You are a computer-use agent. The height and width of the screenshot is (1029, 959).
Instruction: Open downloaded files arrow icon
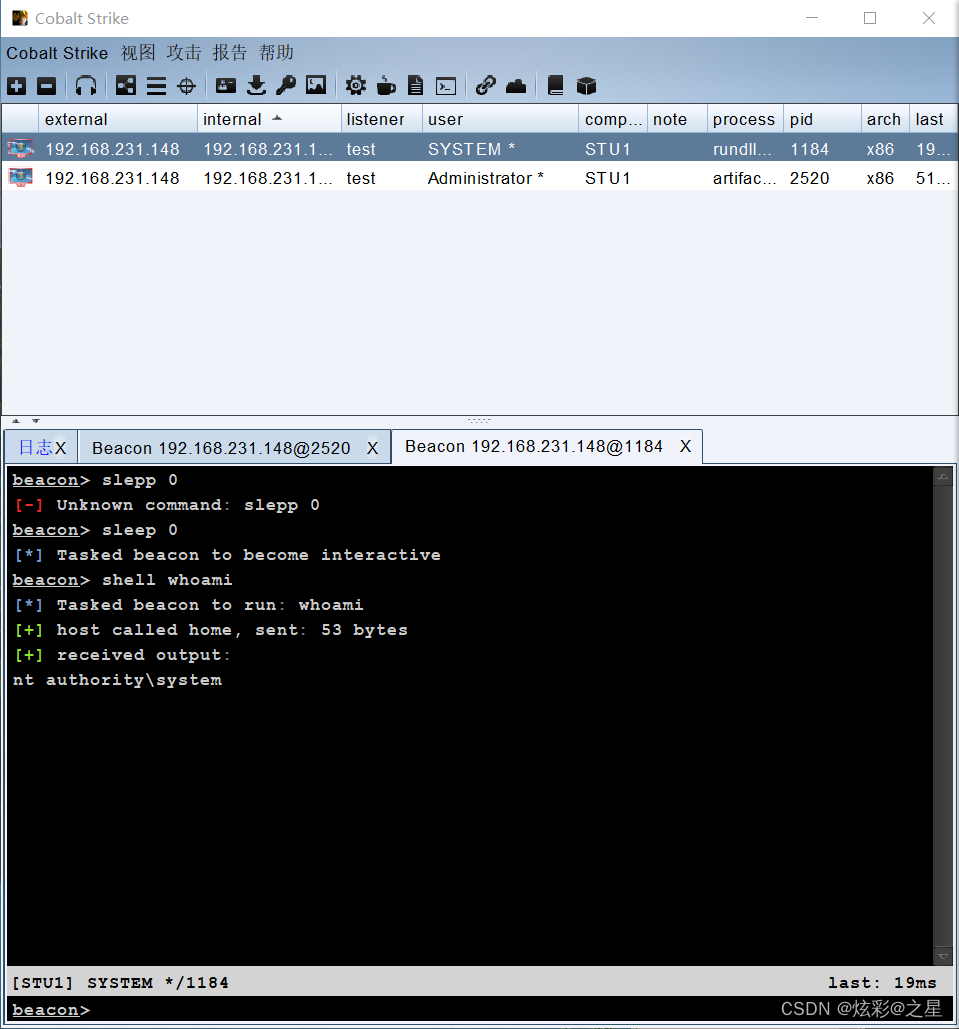point(256,86)
